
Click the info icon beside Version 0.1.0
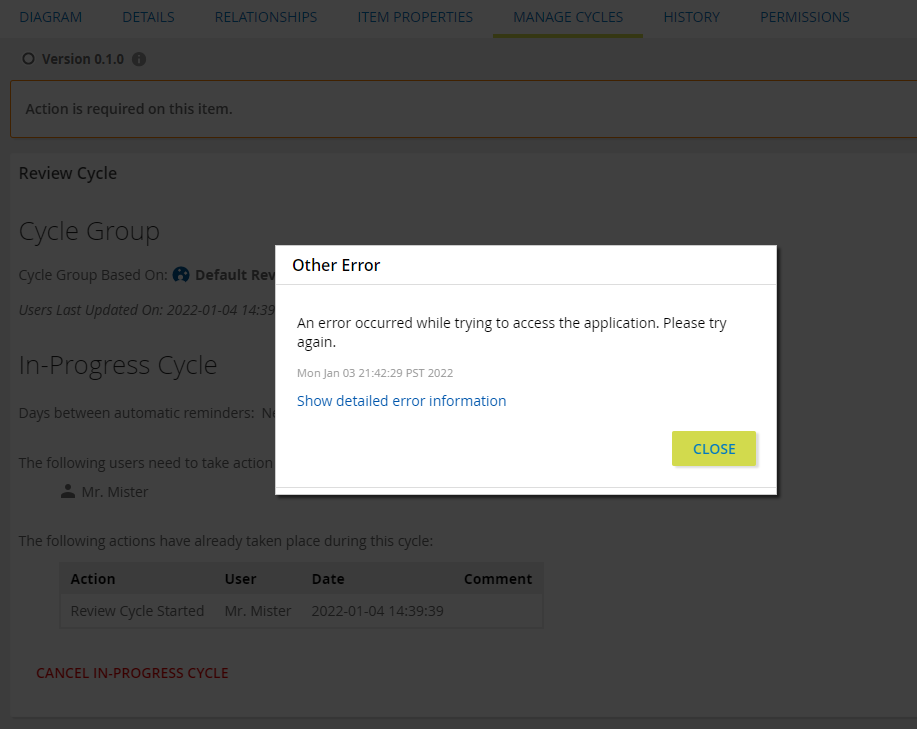tap(139, 59)
